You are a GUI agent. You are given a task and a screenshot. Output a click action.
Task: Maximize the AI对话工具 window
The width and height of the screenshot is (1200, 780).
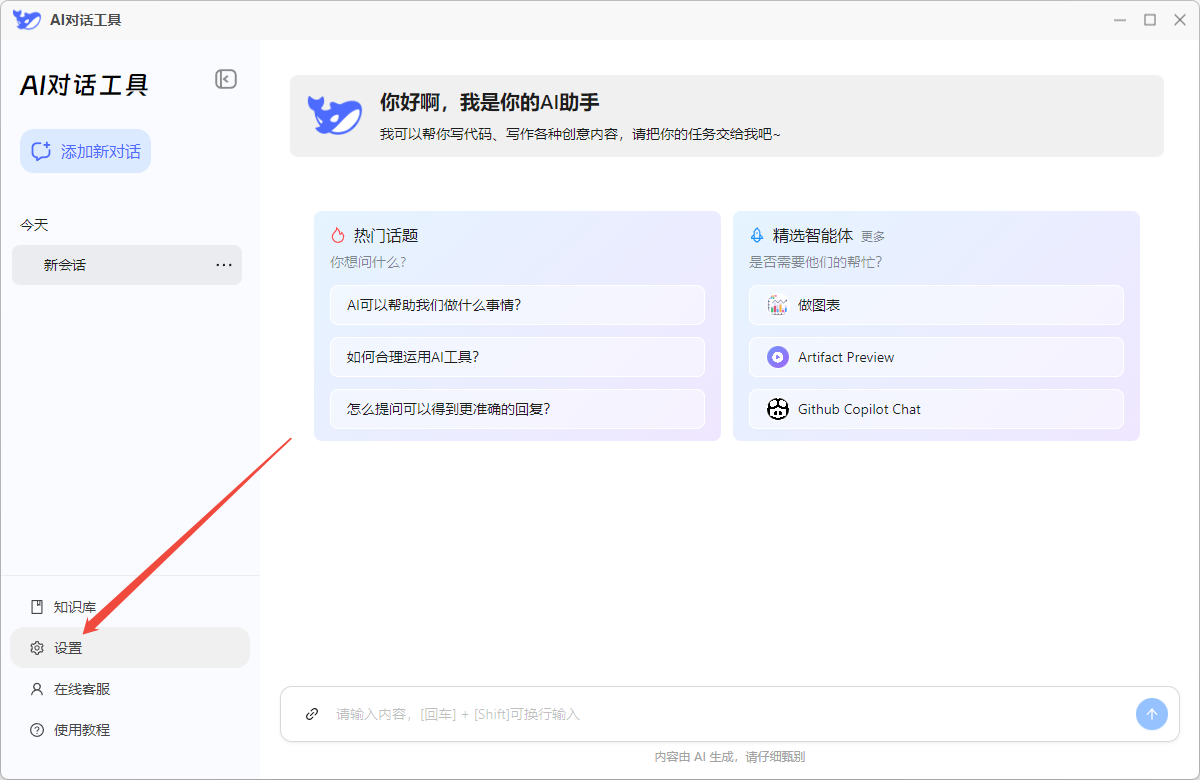[1150, 19]
